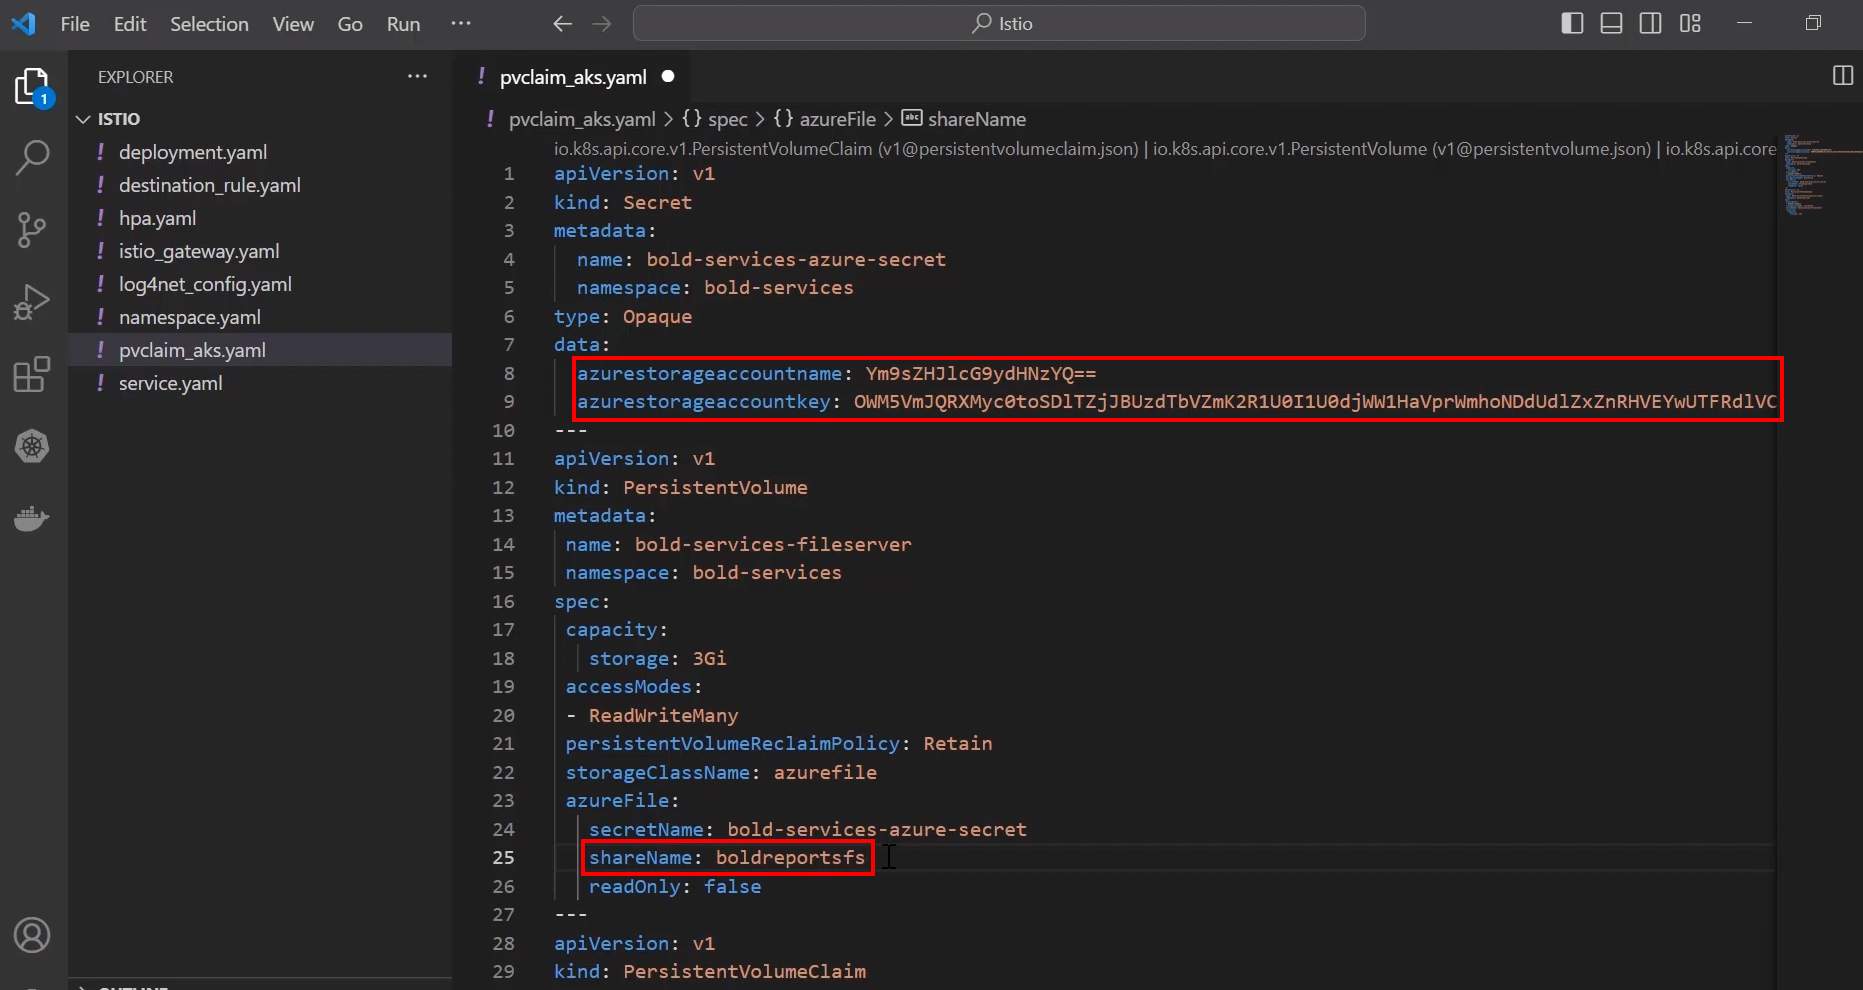
Task: Click the azurestorageaccountname value
Action: (x=981, y=373)
